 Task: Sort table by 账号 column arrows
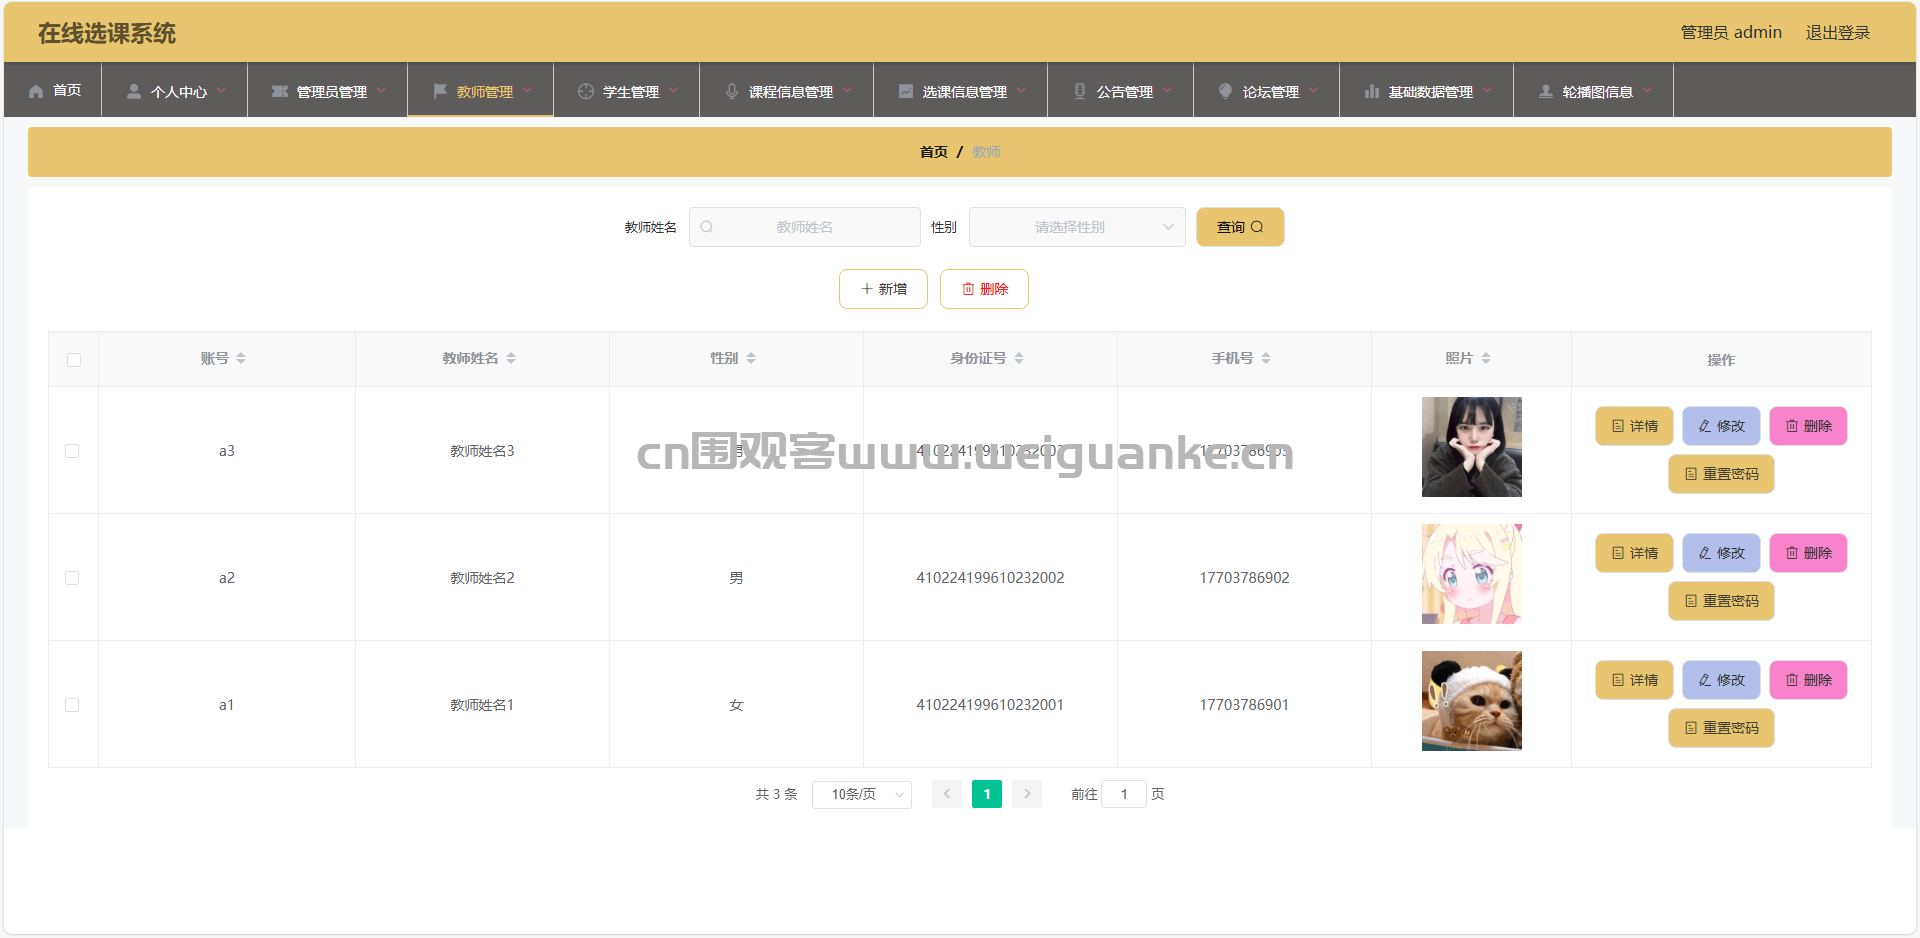[241, 358]
